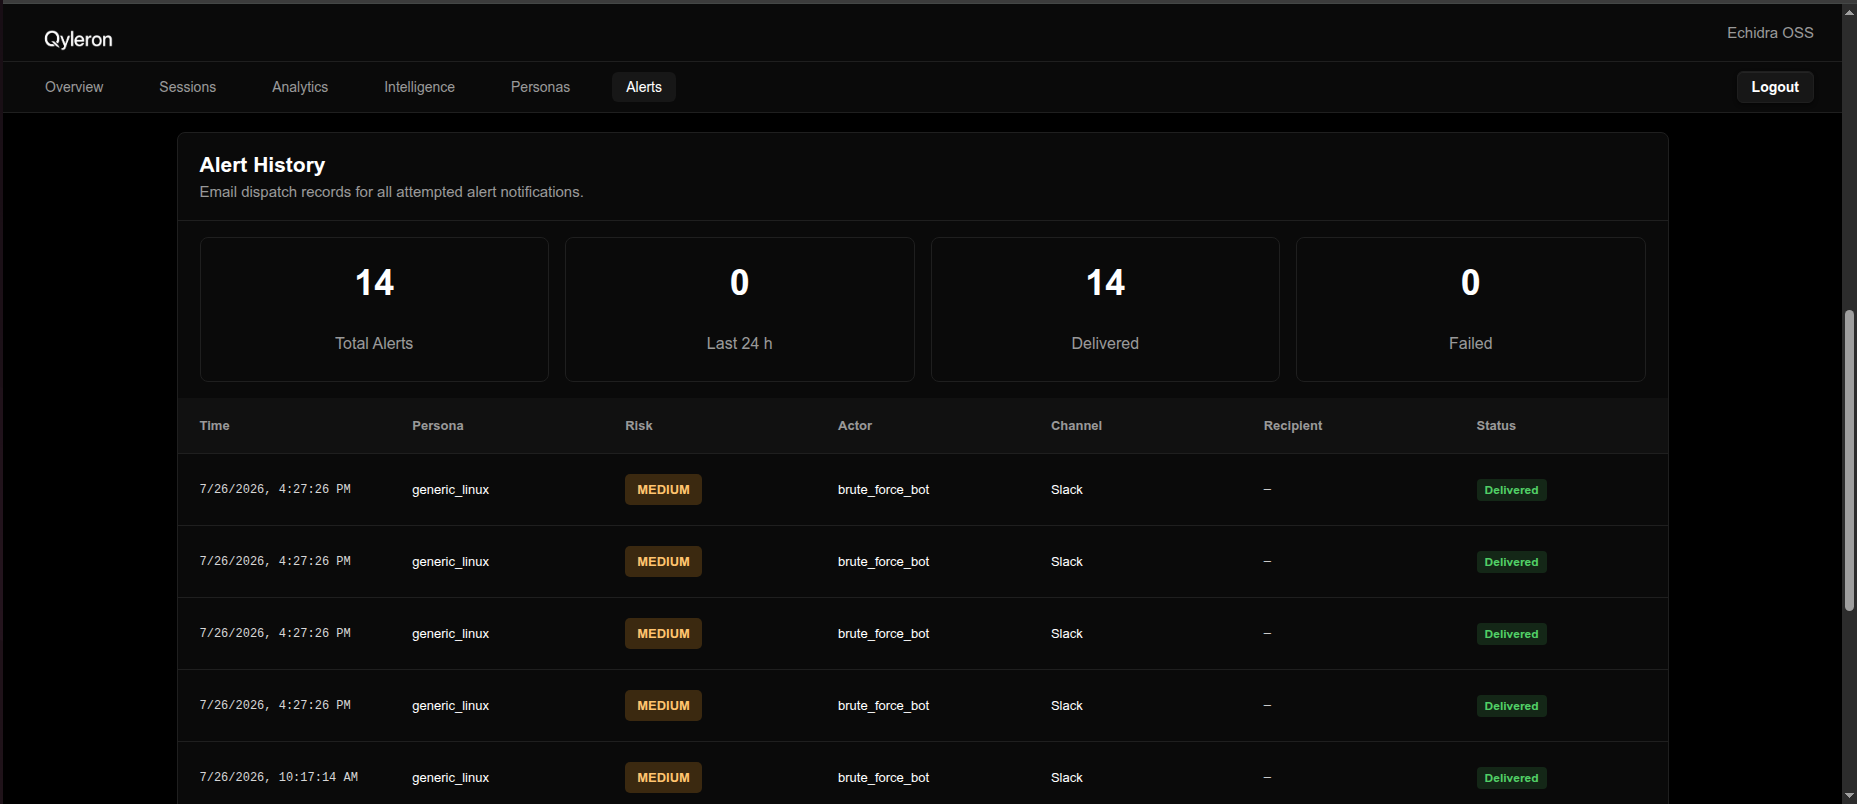
Task: Switch to the Analytics tab
Action: pyautogui.click(x=300, y=87)
